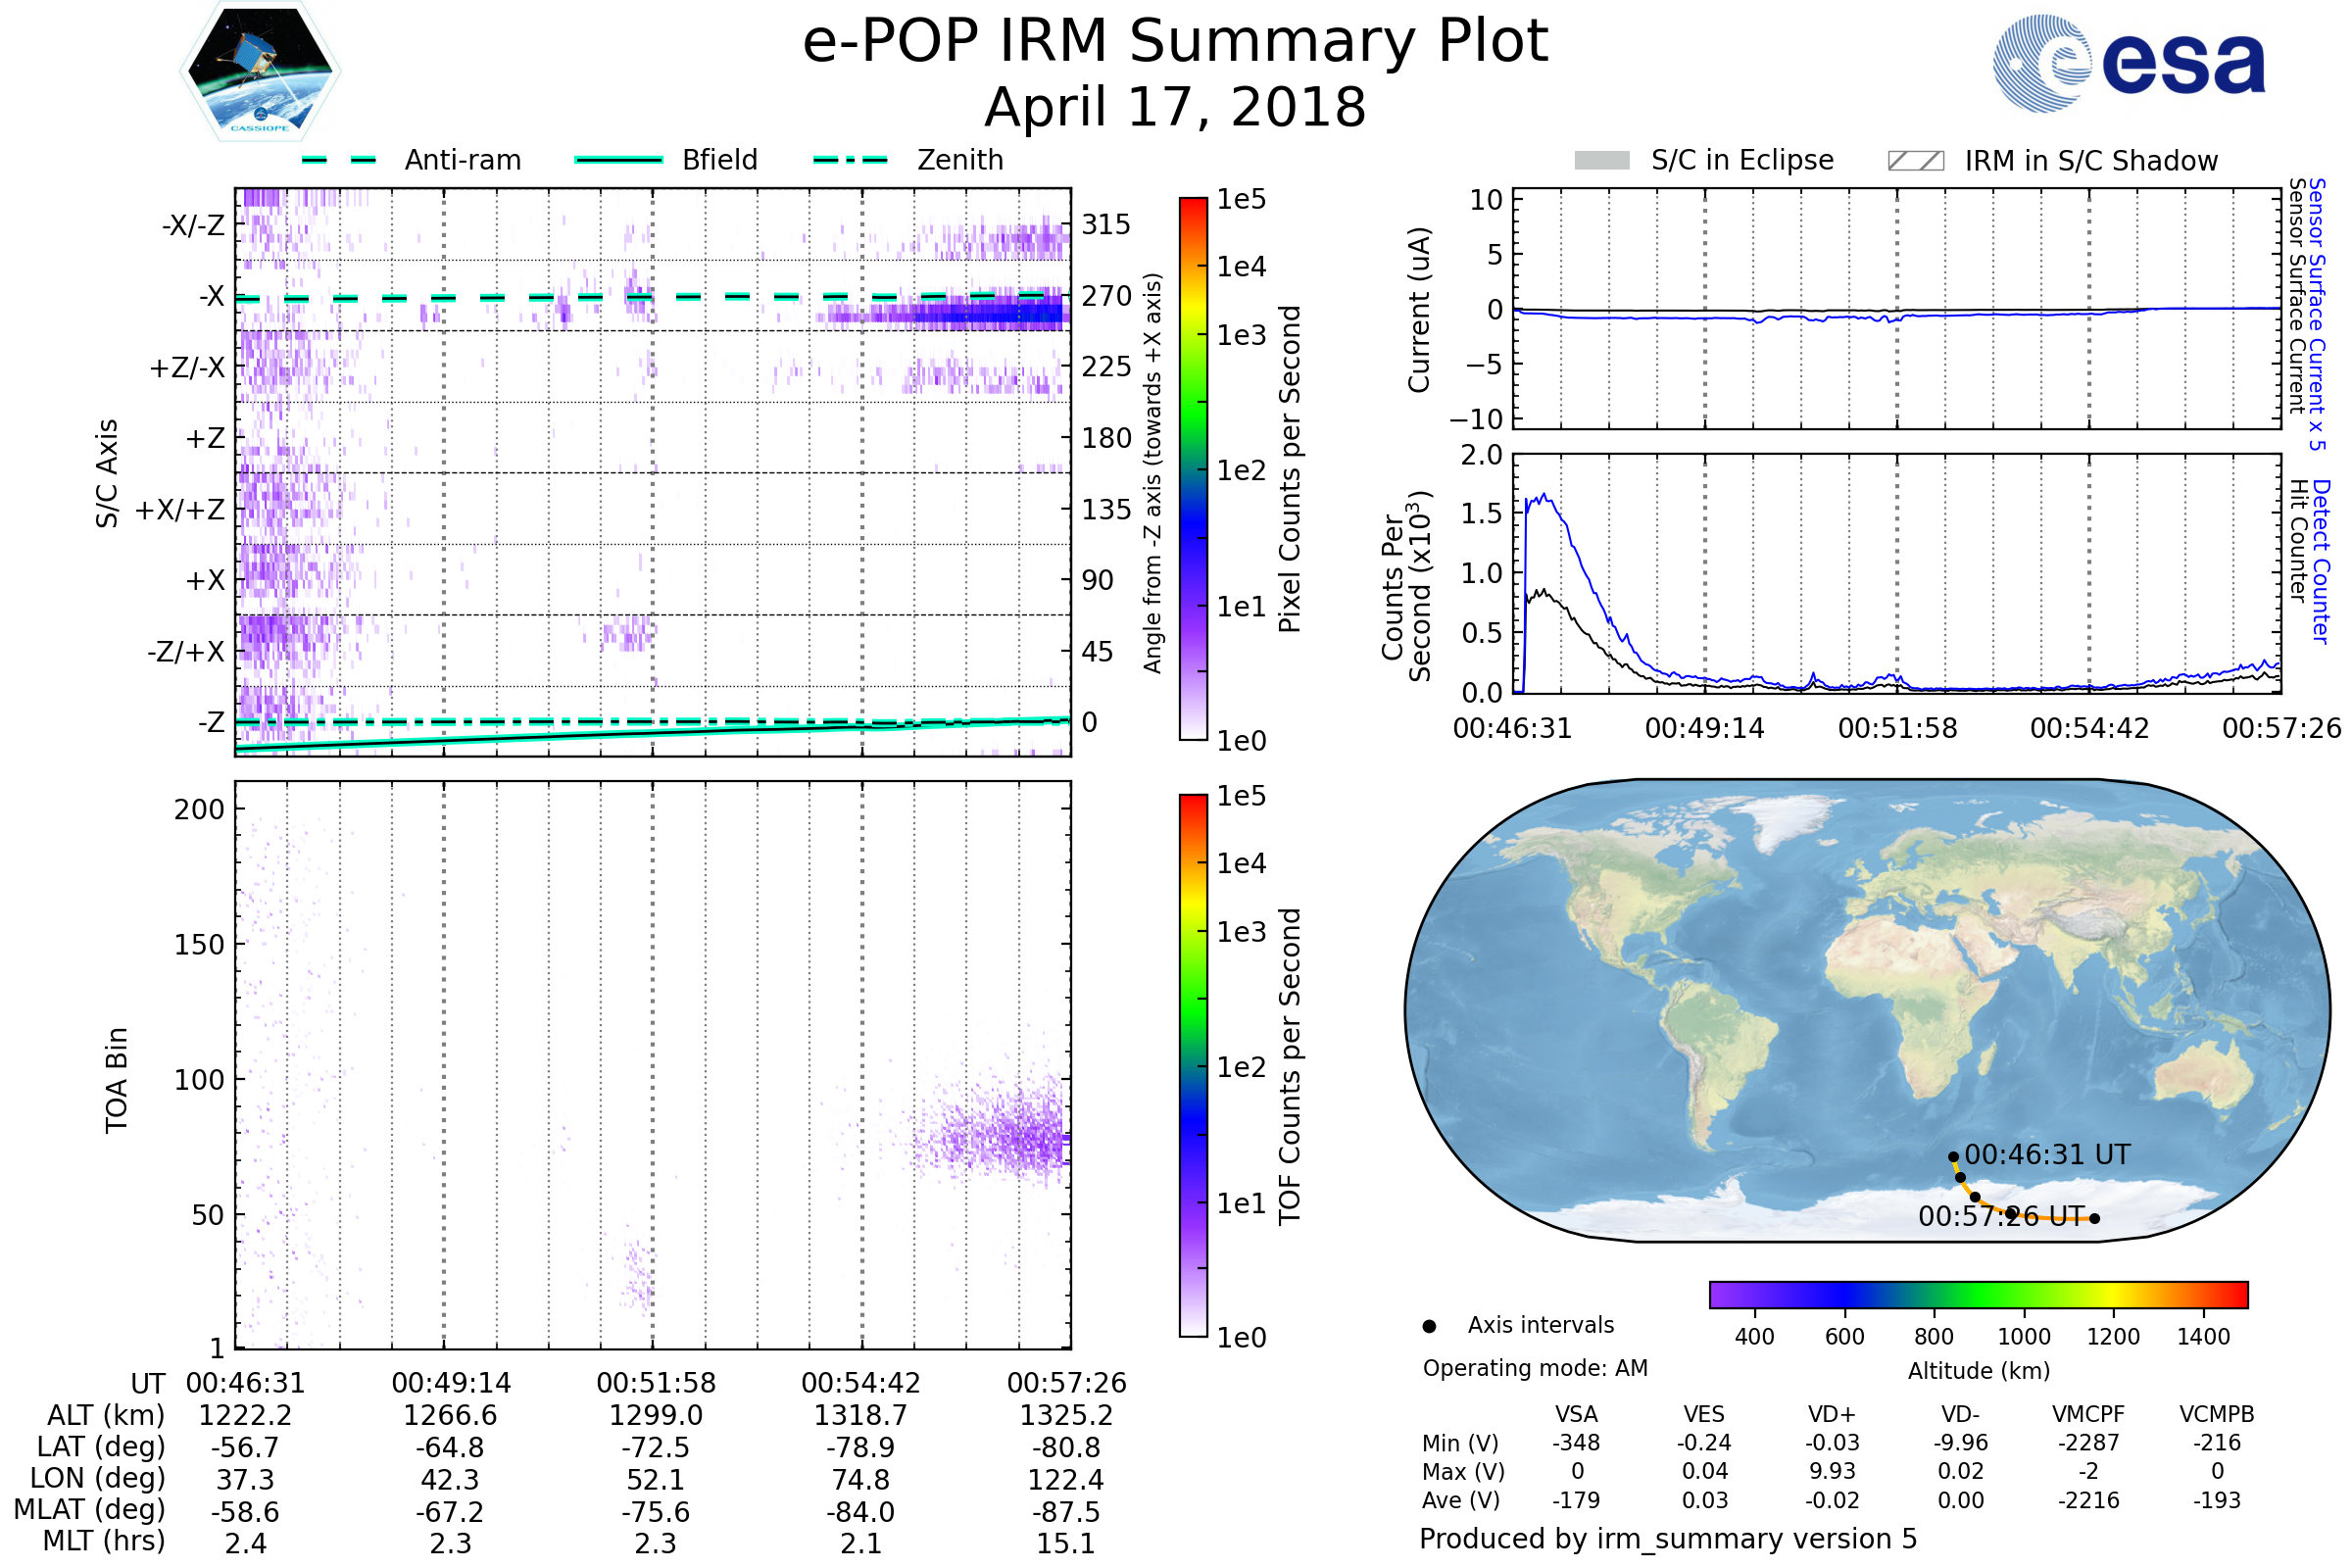Click the Zenith dash-dot legend line

click(850, 160)
